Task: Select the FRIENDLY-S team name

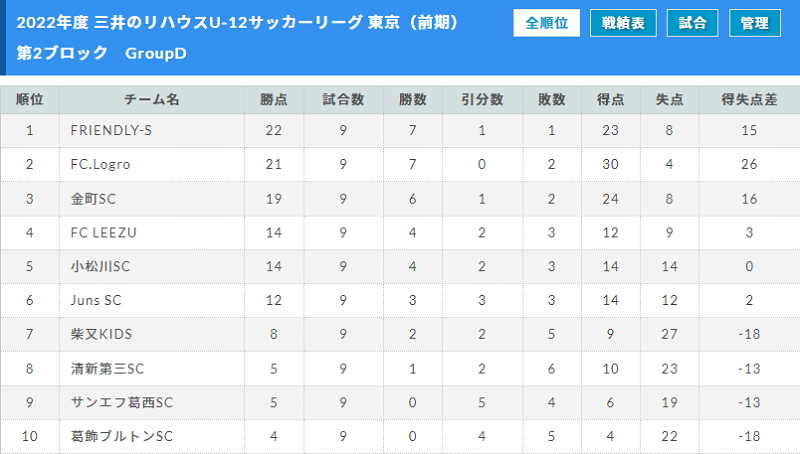Action: click(x=111, y=131)
